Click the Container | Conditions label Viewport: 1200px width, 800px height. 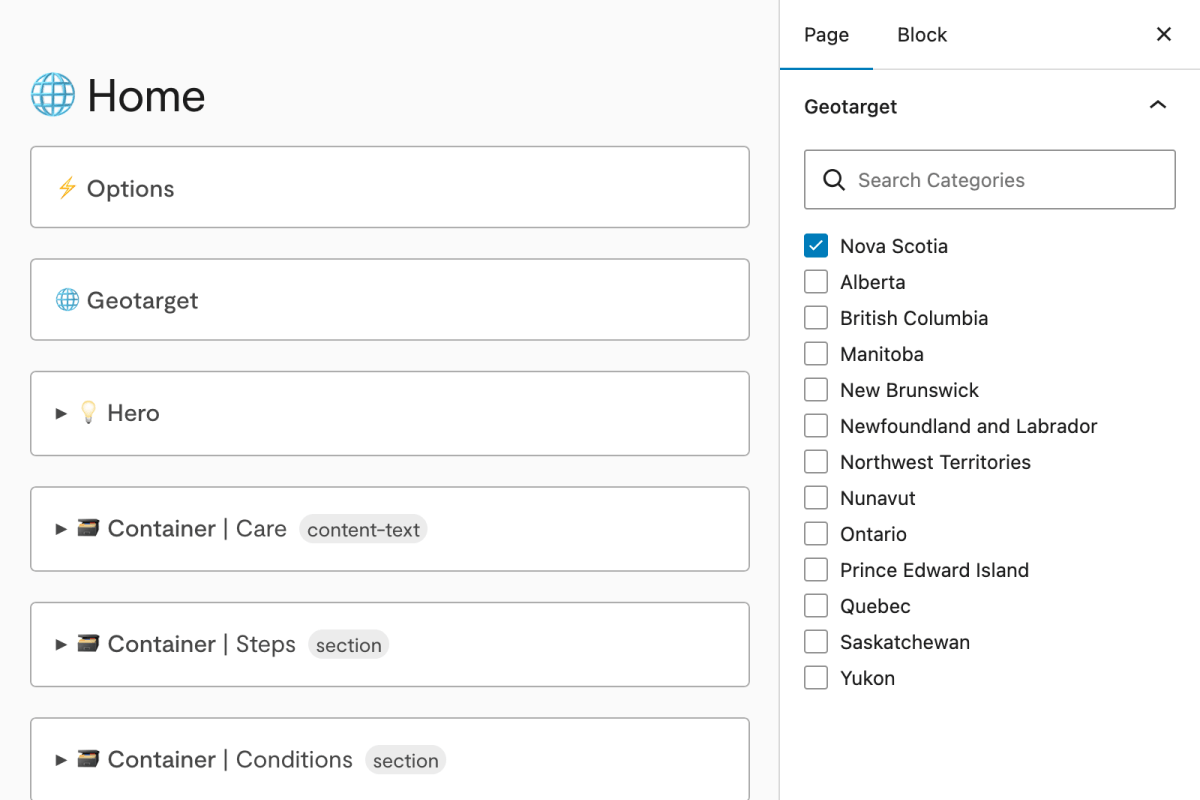coord(230,760)
